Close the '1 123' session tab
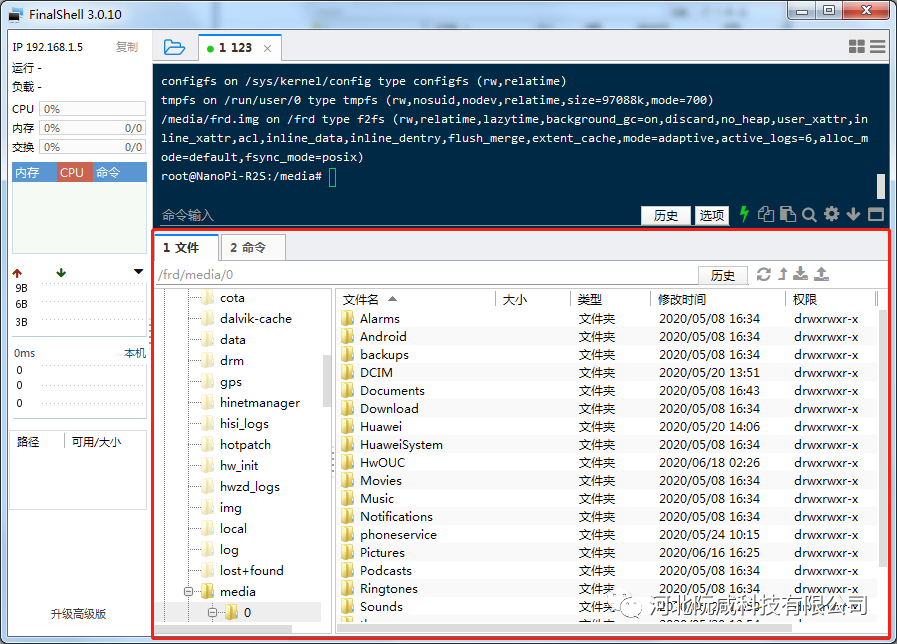Viewport: 897px width, 644px height. [267, 49]
